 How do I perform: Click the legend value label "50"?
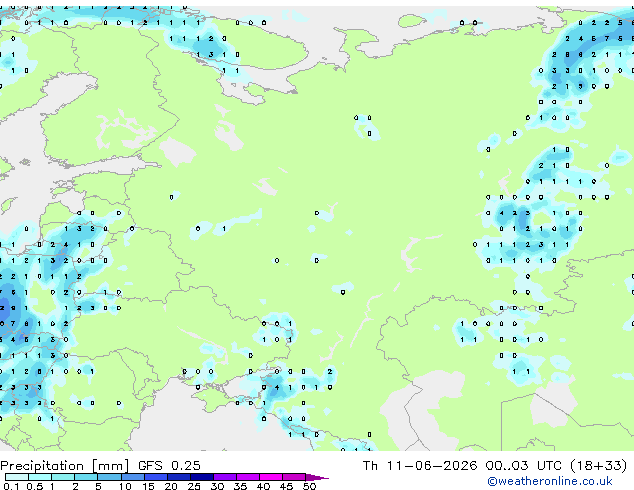click(309, 486)
